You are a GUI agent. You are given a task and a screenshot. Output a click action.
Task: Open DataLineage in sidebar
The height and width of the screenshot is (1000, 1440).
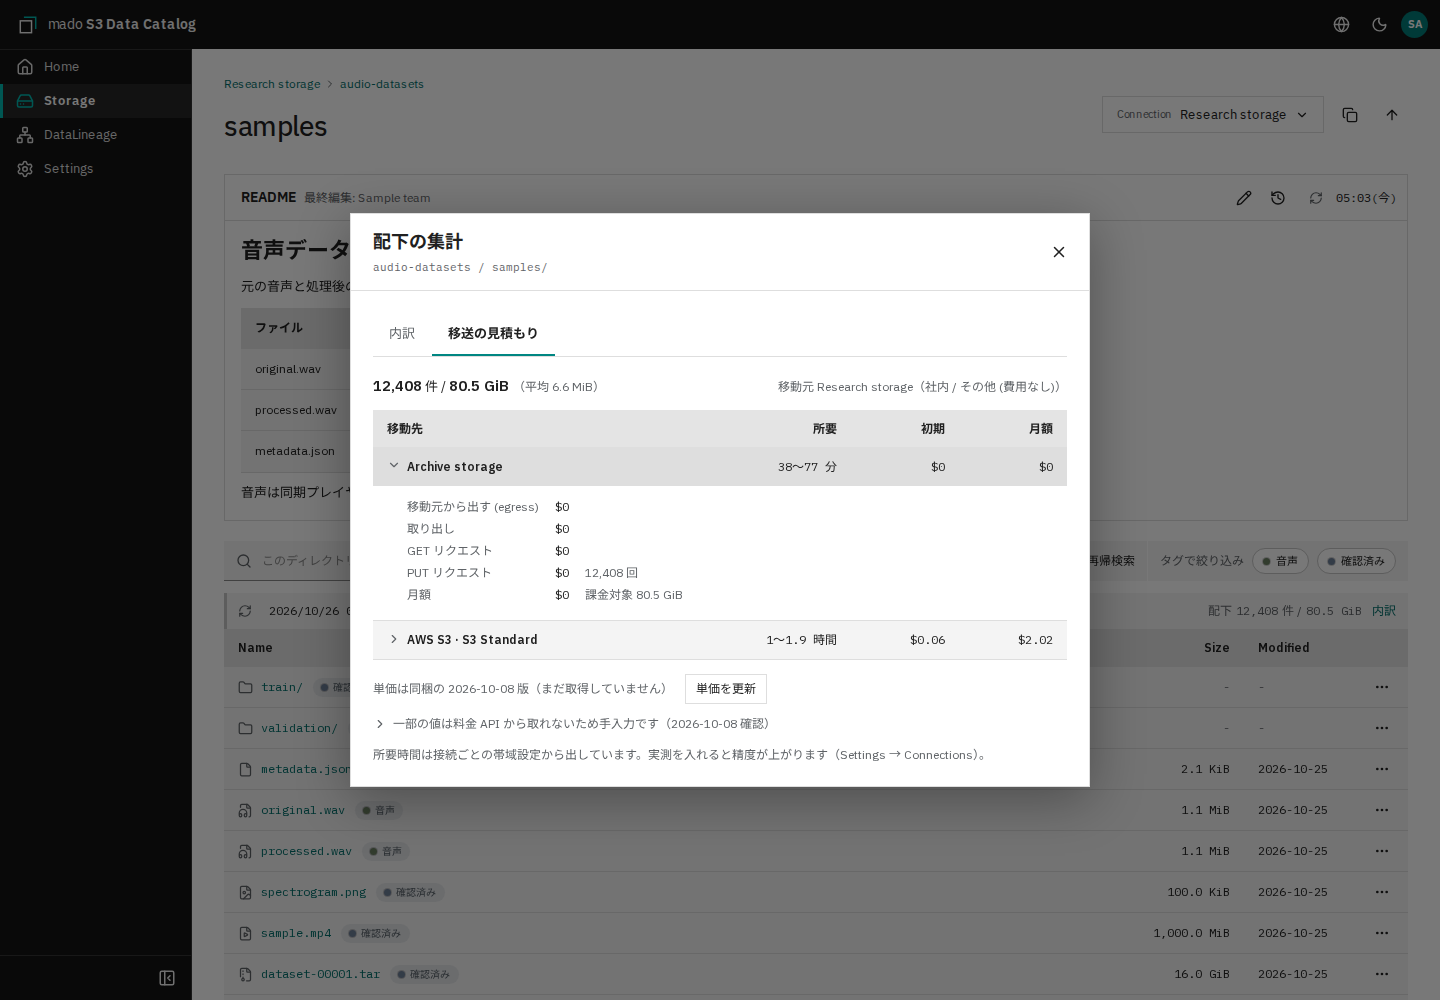96,135
